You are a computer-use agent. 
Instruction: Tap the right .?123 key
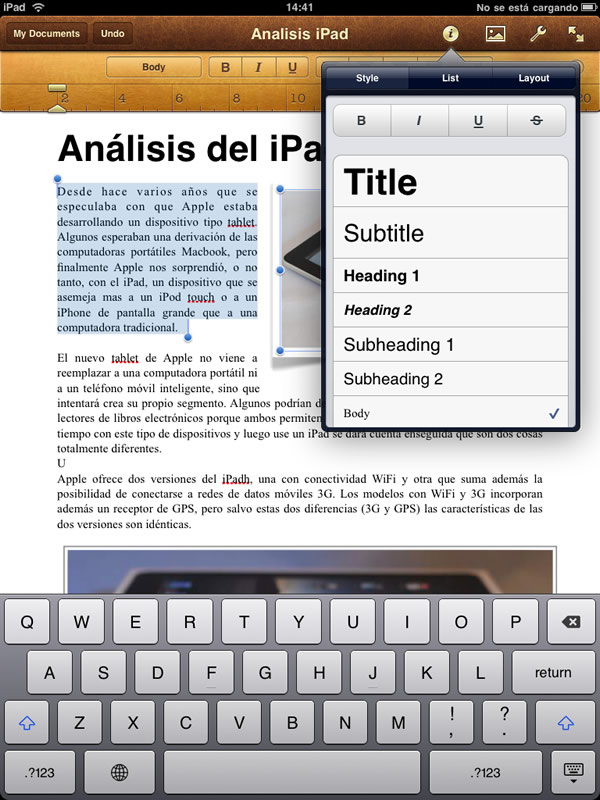click(x=486, y=772)
